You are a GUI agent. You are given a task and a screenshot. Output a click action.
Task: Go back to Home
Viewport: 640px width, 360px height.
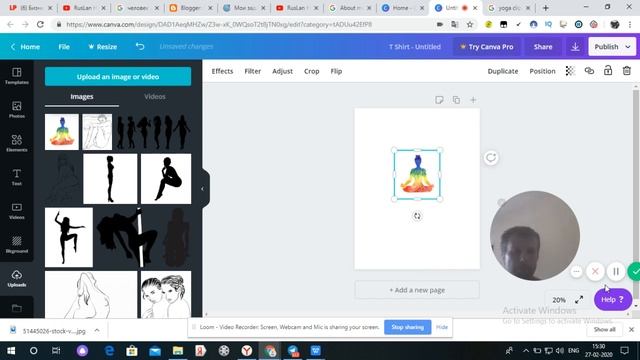click(25, 47)
